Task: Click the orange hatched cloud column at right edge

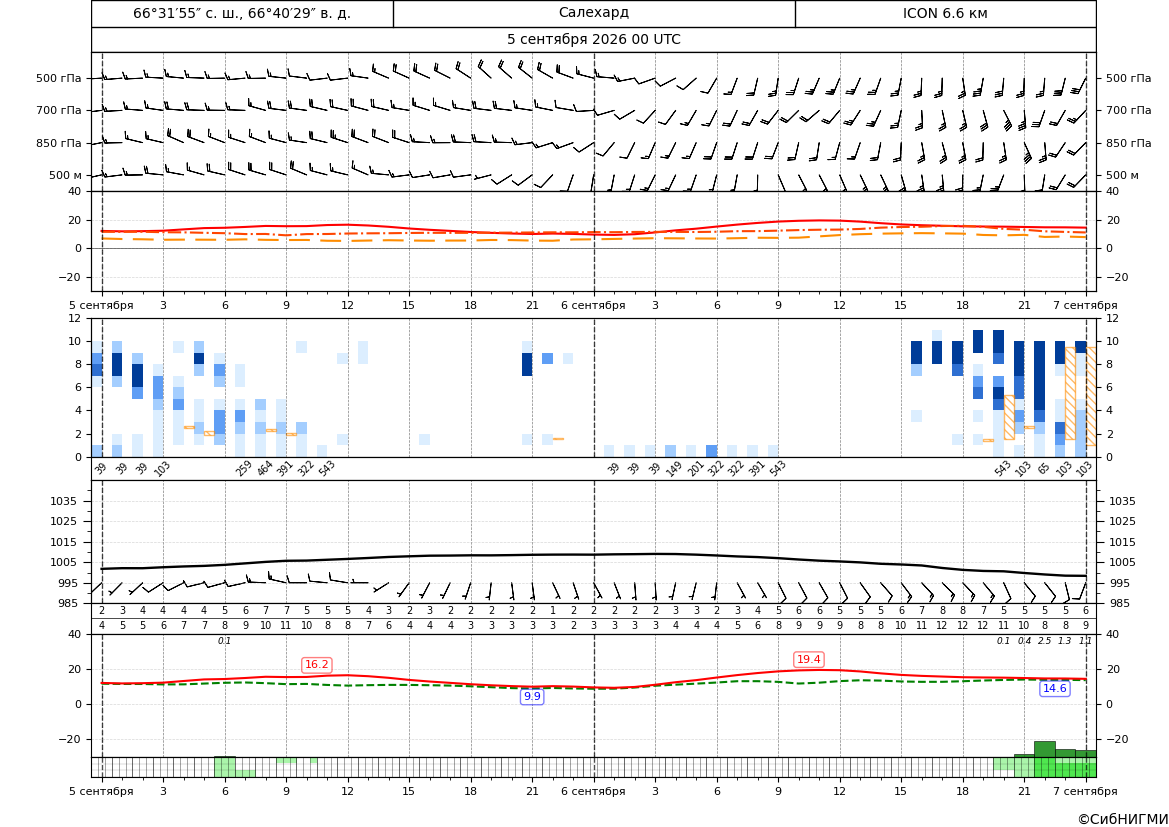Action: coord(1091,396)
